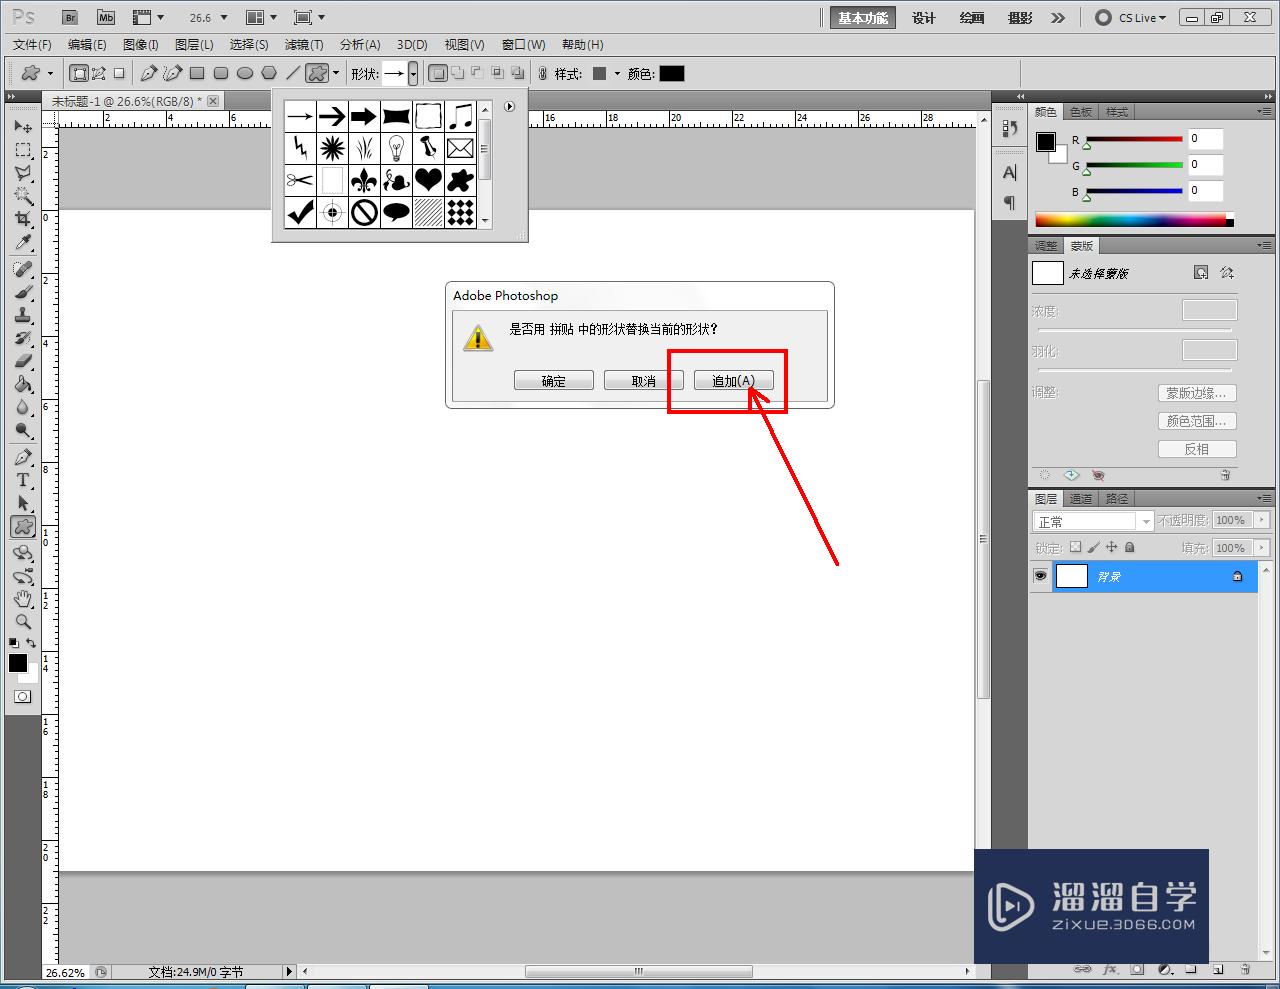Open Mini Bridge from the Mb icon
1280x989 pixels.
click(x=106, y=18)
